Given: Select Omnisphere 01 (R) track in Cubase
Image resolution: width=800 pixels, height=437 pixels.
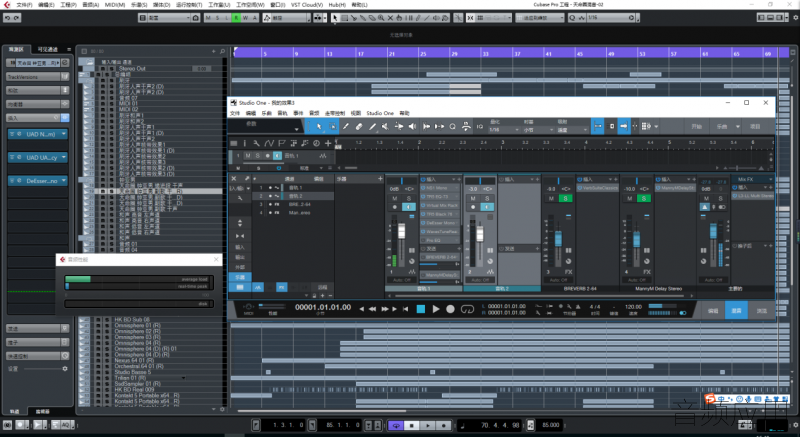Looking at the screenshot, I should 137,325.
